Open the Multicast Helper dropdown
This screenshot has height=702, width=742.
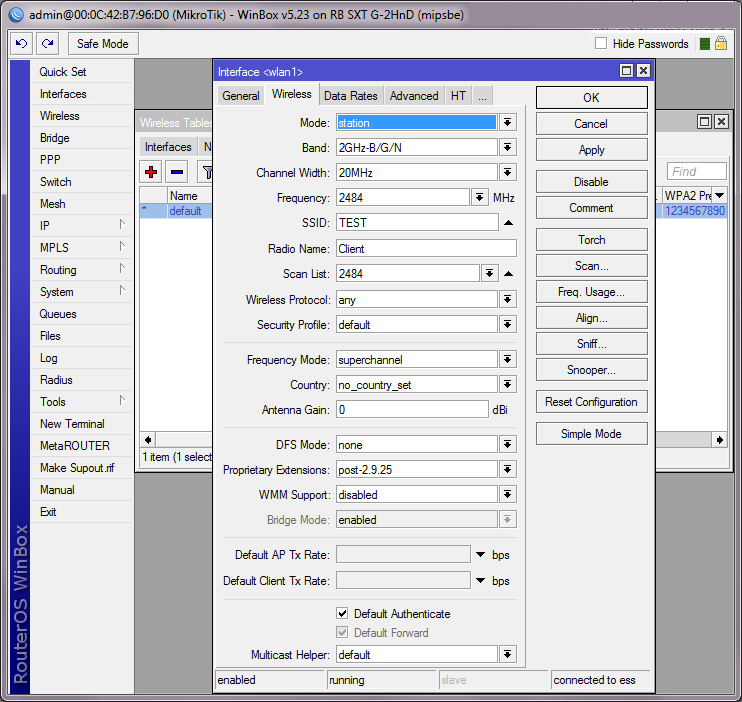tap(507, 655)
